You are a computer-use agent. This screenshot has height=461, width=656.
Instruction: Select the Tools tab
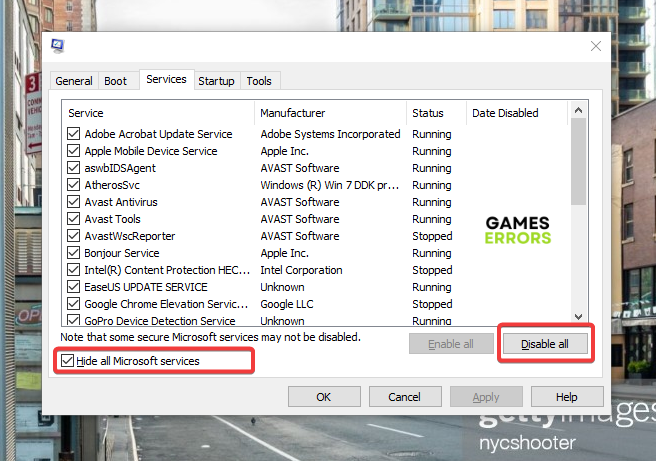(259, 81)
